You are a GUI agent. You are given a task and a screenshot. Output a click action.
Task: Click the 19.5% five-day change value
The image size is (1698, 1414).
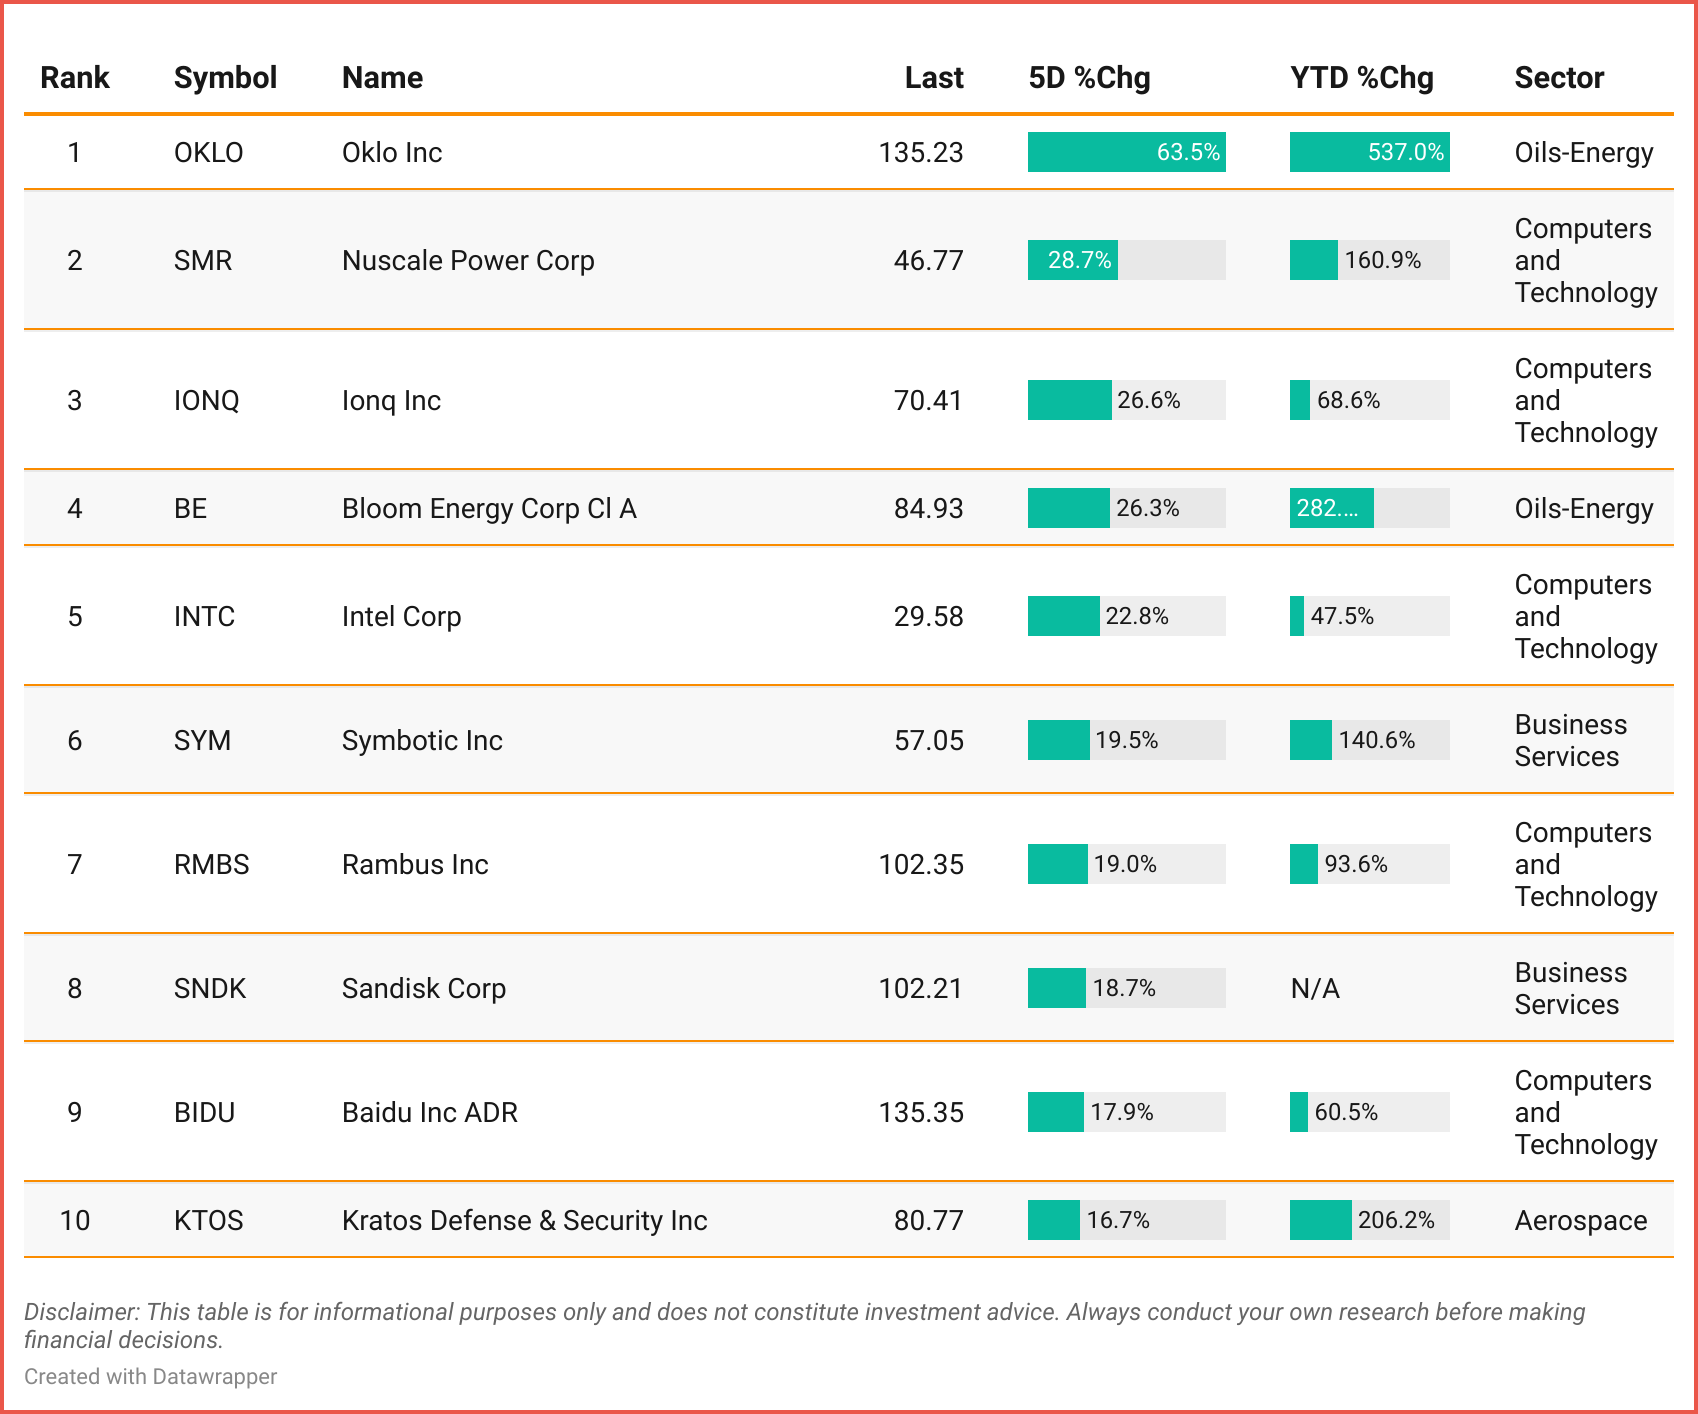(1126, 740)
